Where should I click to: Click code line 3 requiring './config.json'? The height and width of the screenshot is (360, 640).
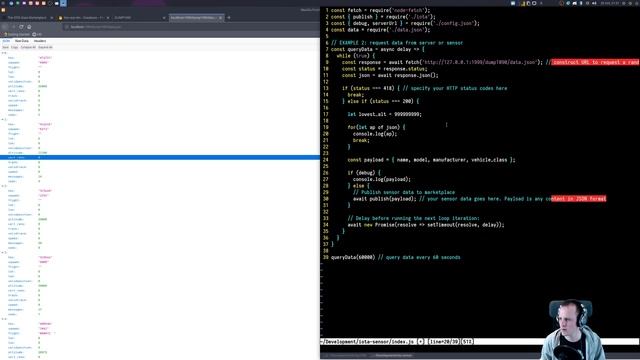point(405,23)
